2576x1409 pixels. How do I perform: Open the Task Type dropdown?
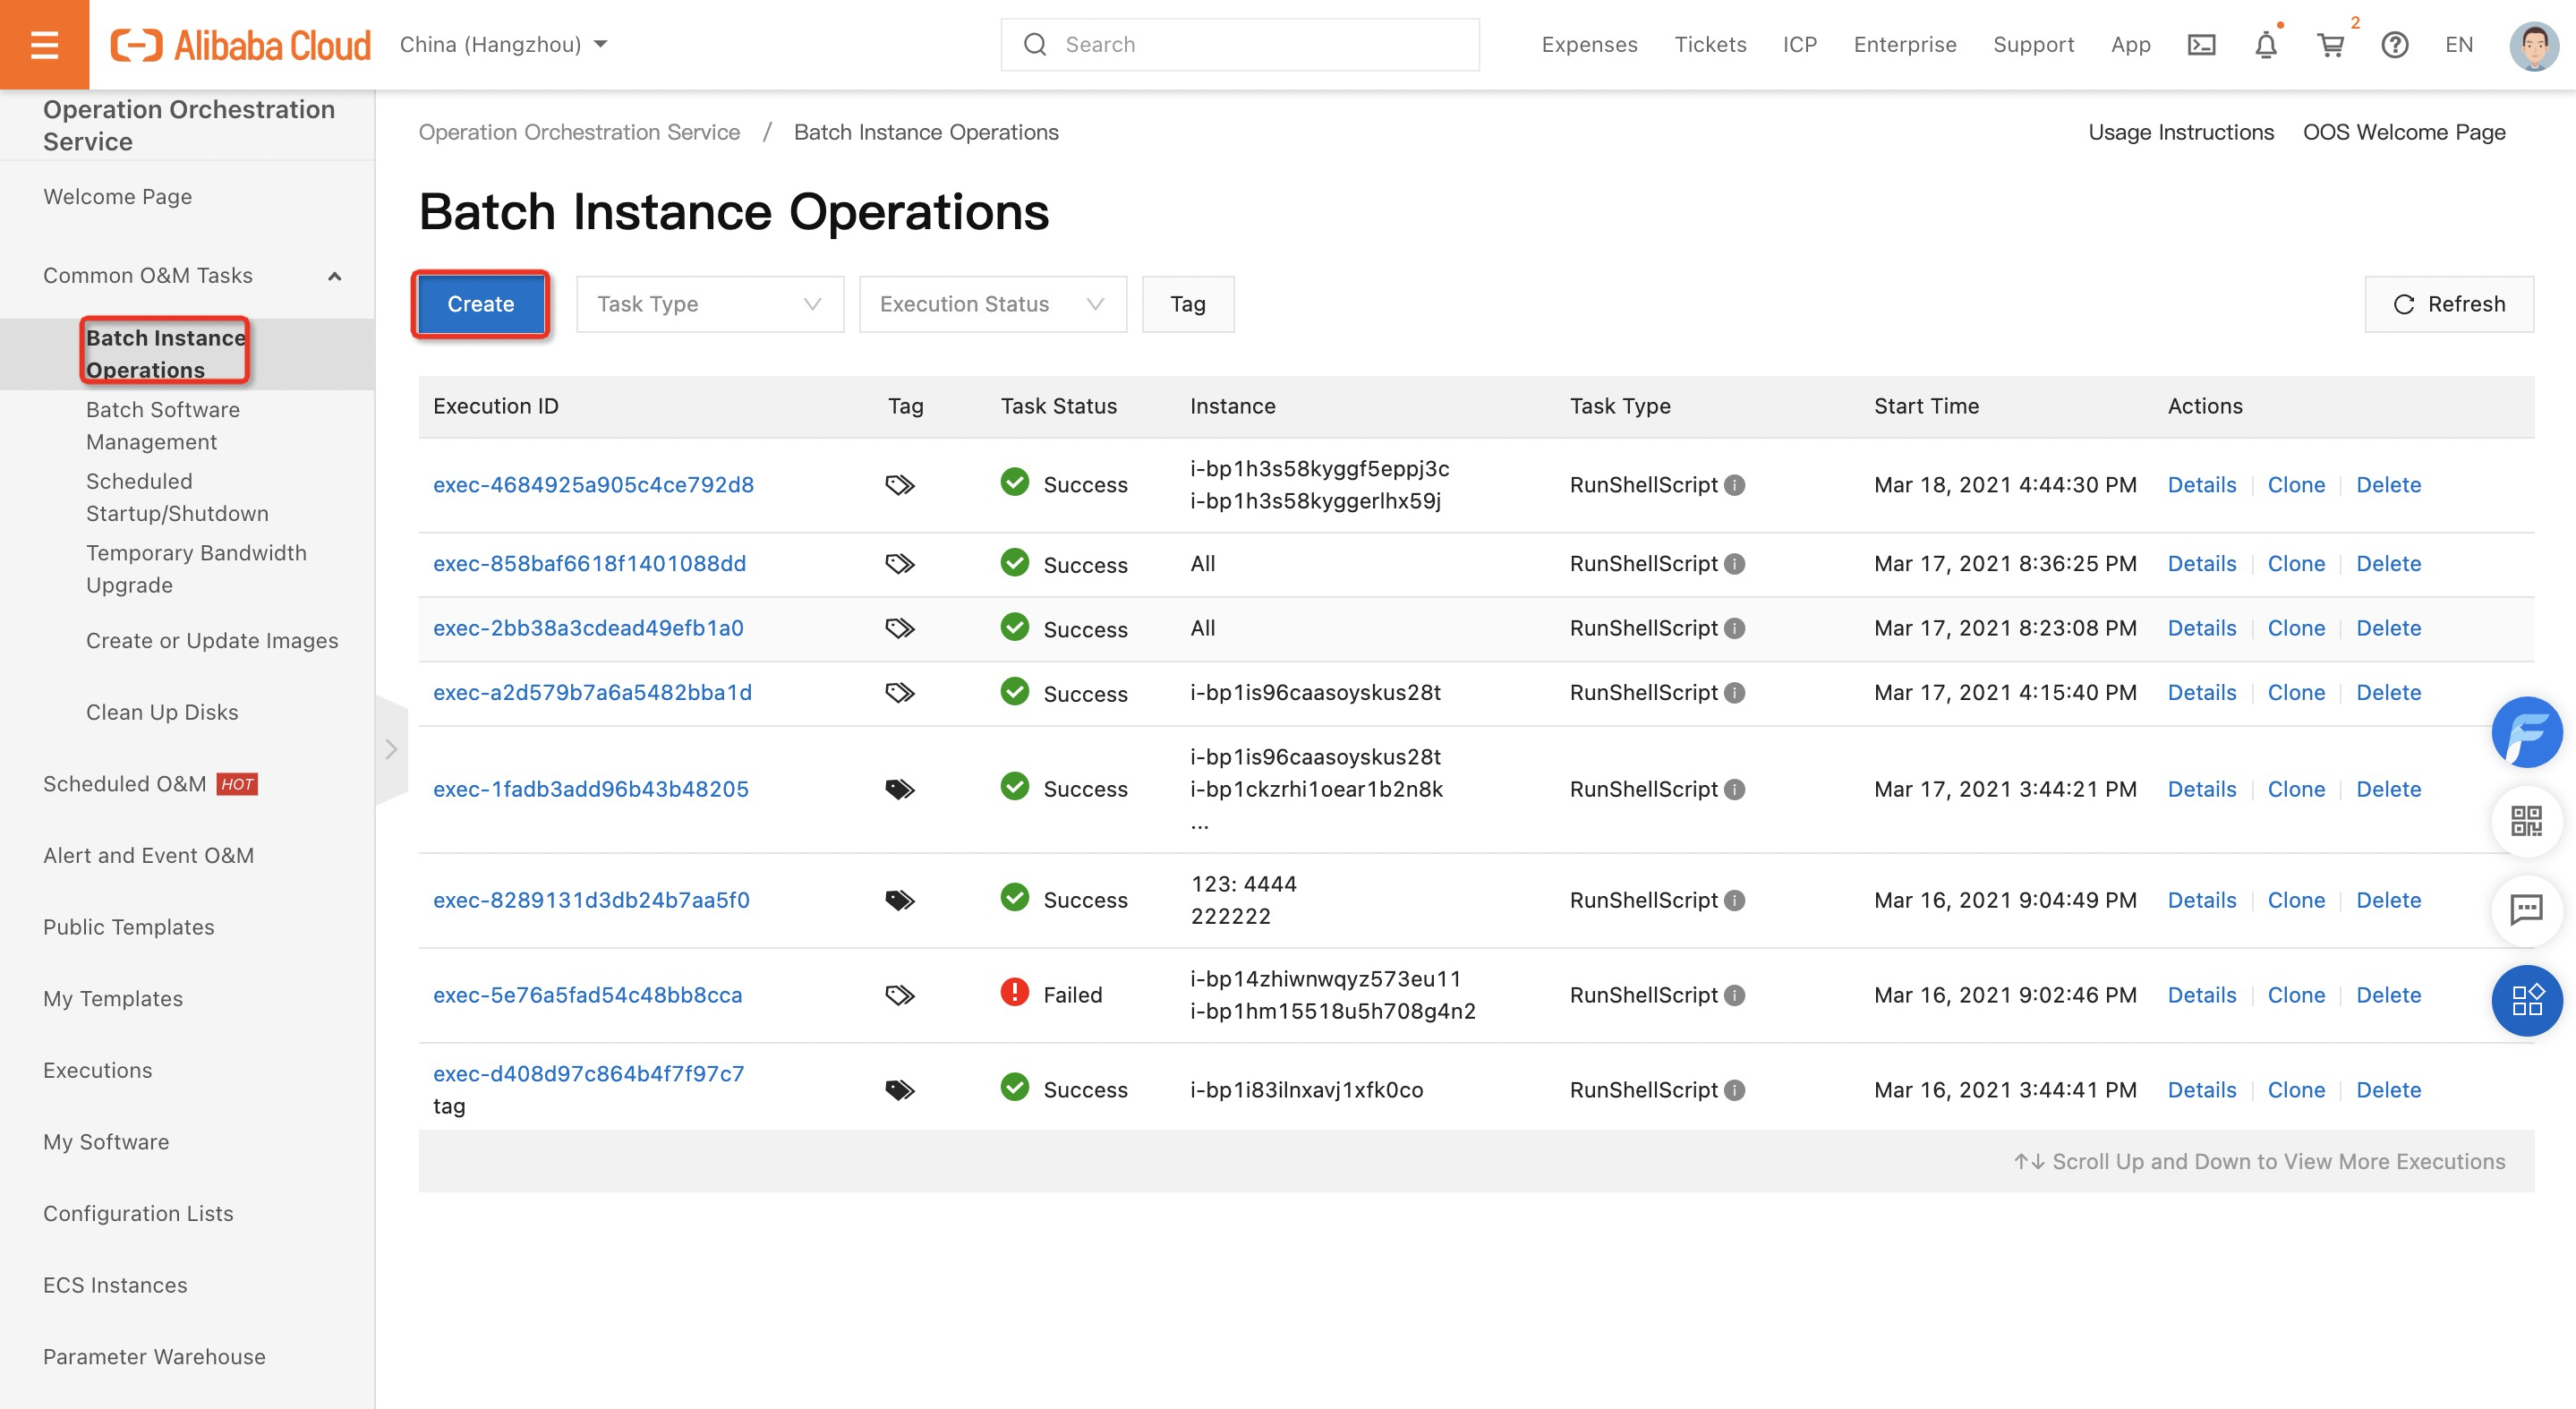709,304
